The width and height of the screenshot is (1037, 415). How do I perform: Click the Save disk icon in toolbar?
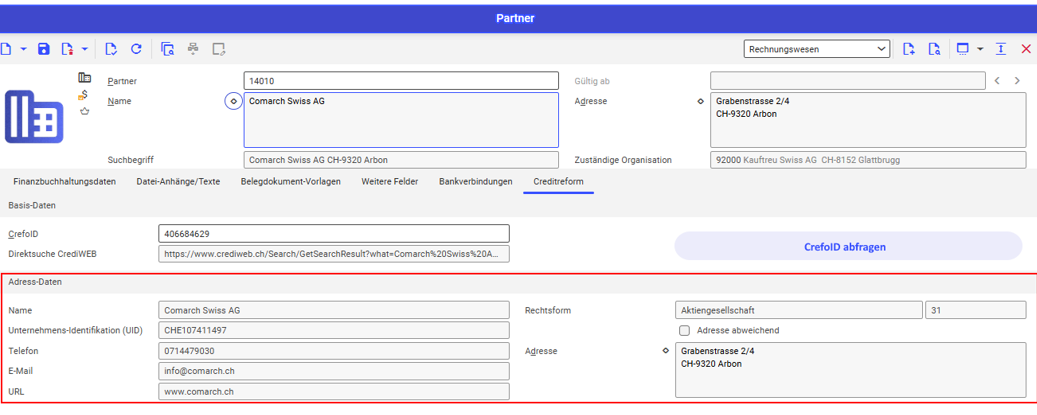(x=43, y=49)
